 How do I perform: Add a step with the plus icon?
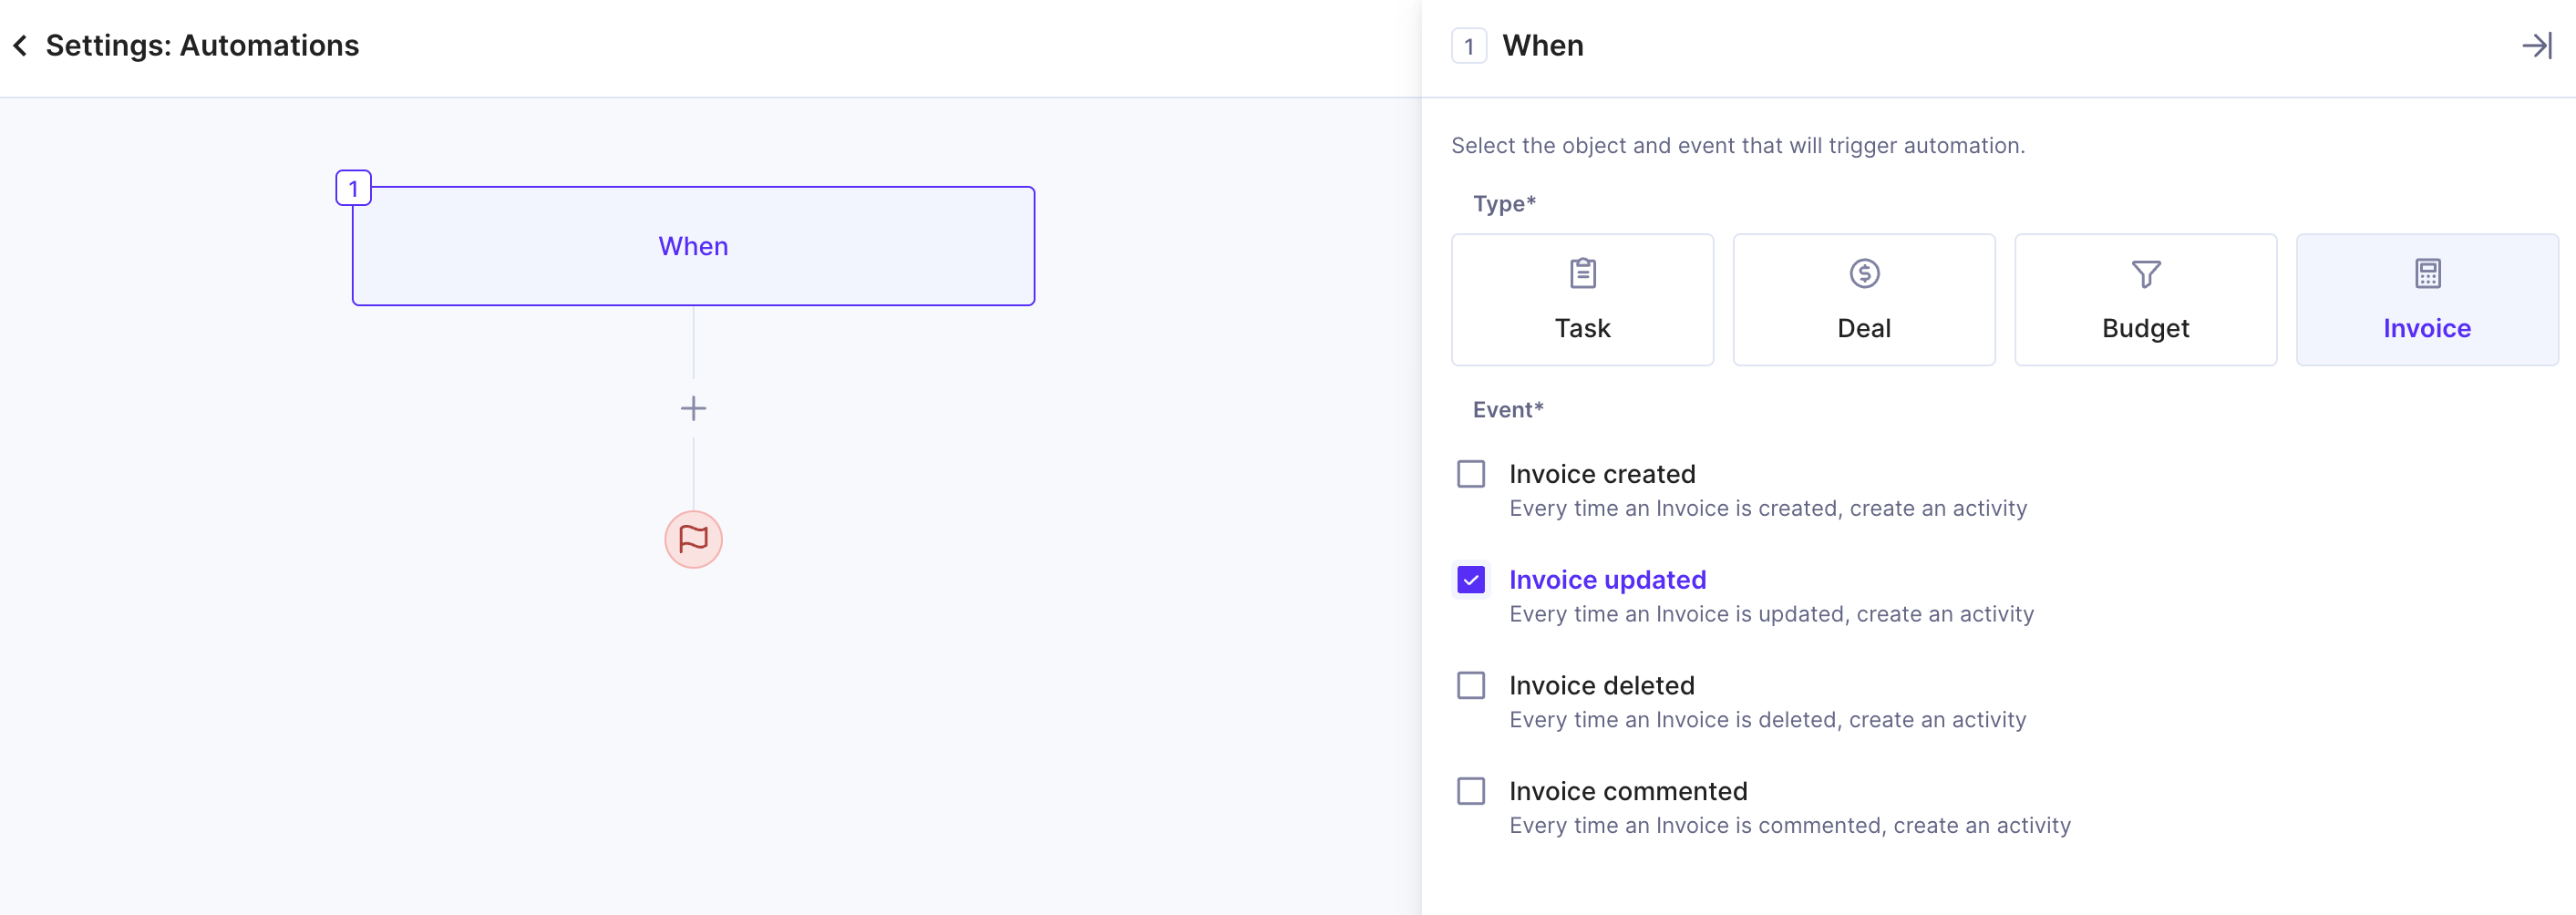[693, 408]
